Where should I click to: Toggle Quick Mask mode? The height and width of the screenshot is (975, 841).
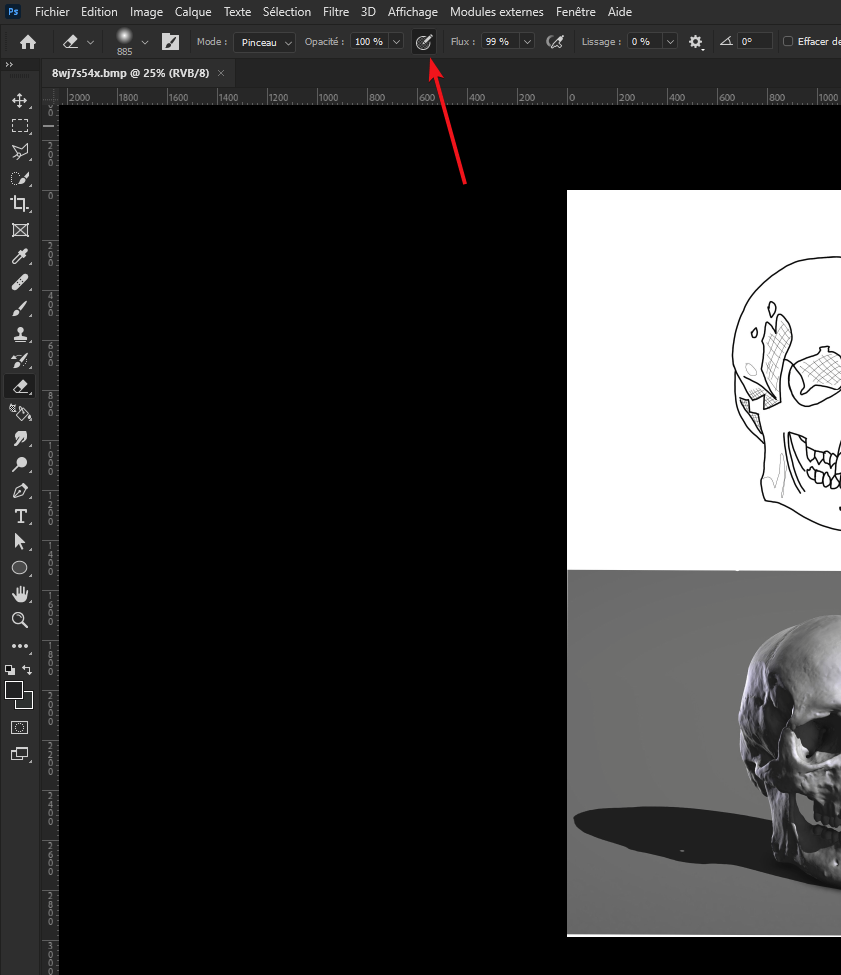[19, 727]
